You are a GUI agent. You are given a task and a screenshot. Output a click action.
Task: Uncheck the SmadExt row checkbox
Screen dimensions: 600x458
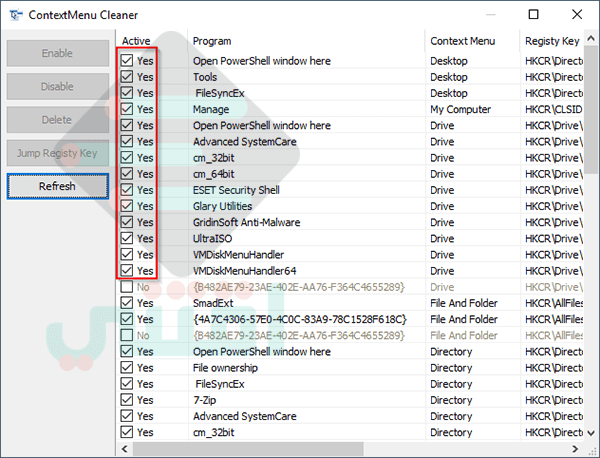[x=127, y=303]
